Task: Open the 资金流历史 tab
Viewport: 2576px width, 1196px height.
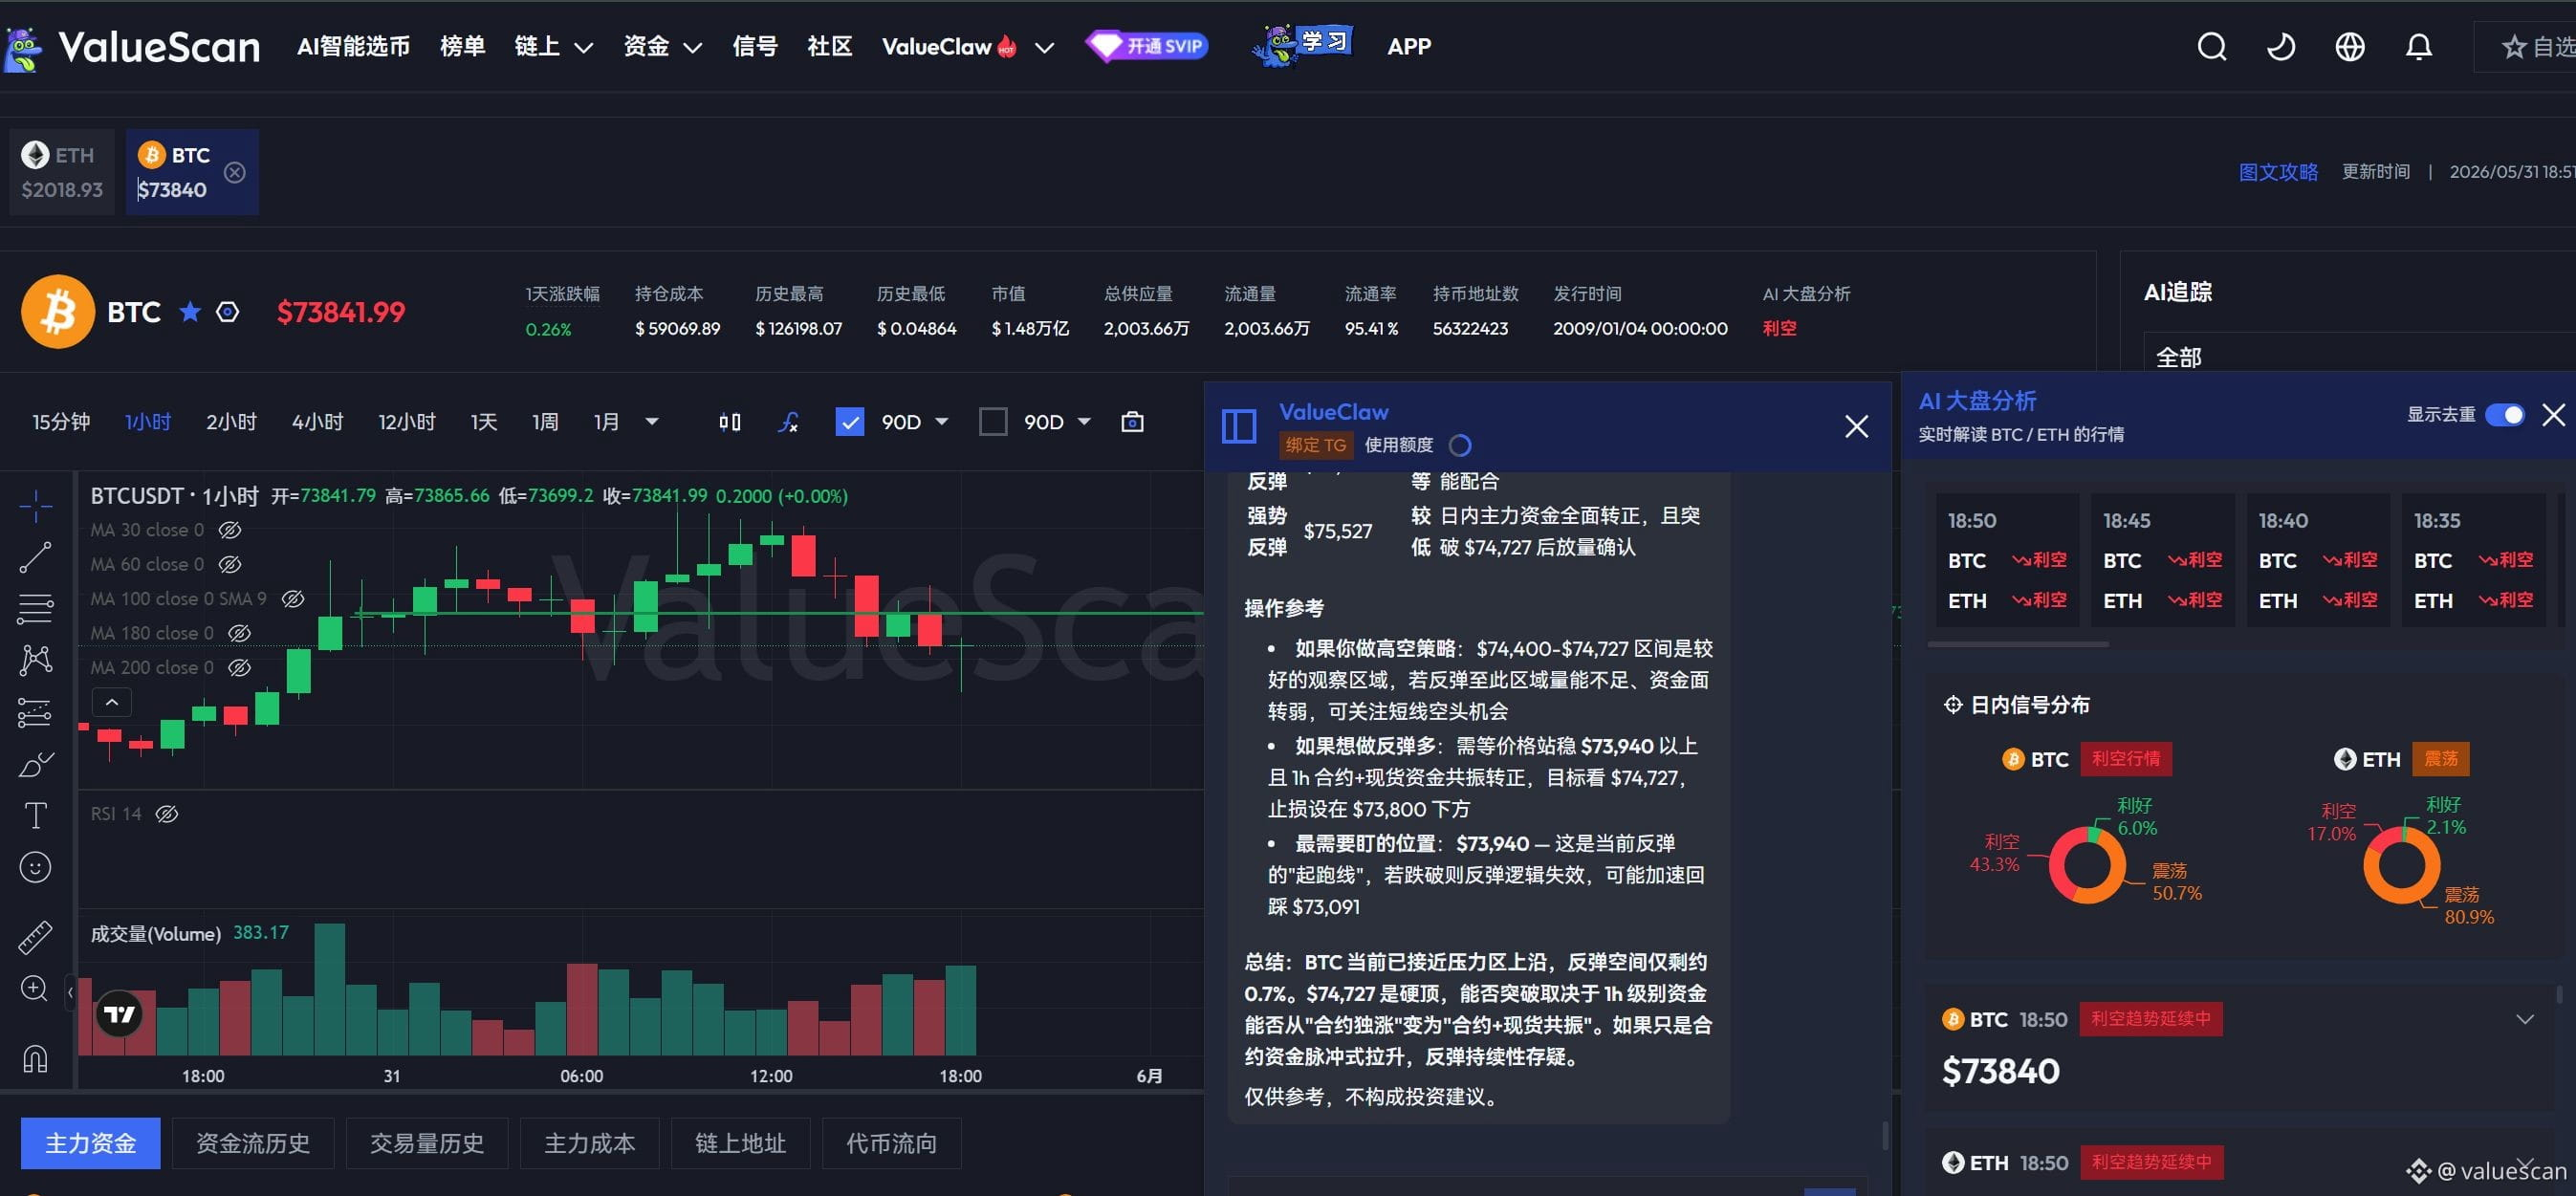Action: tap(253, 1143)
